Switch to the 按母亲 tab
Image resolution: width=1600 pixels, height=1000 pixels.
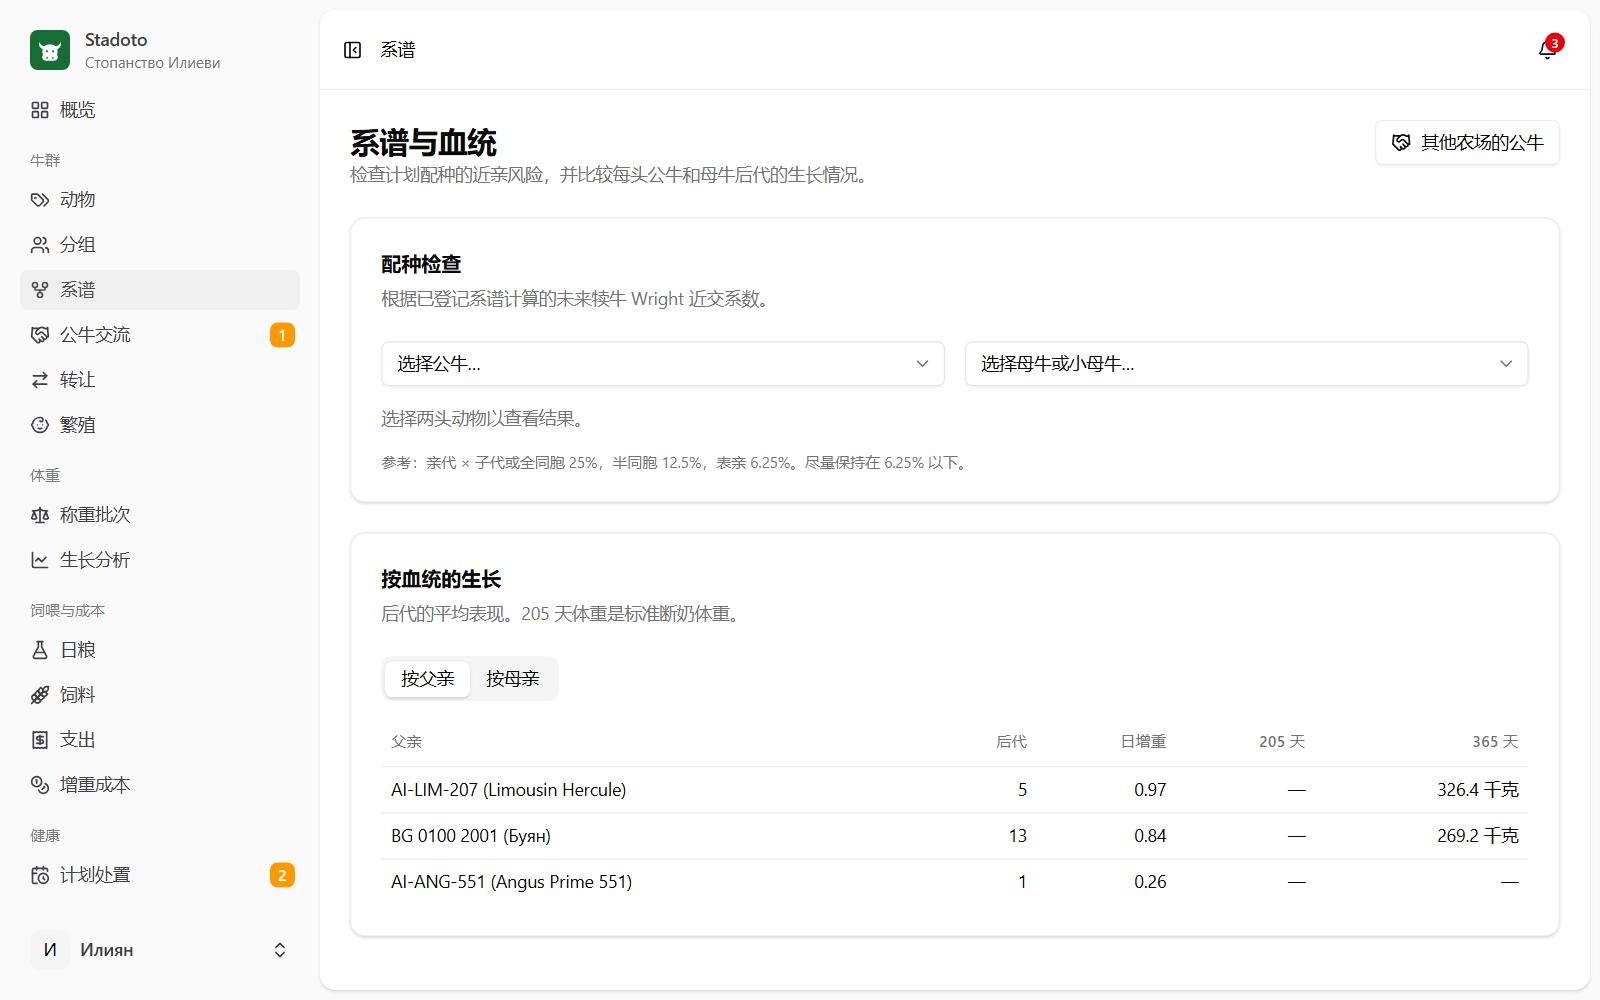point(513,679)
